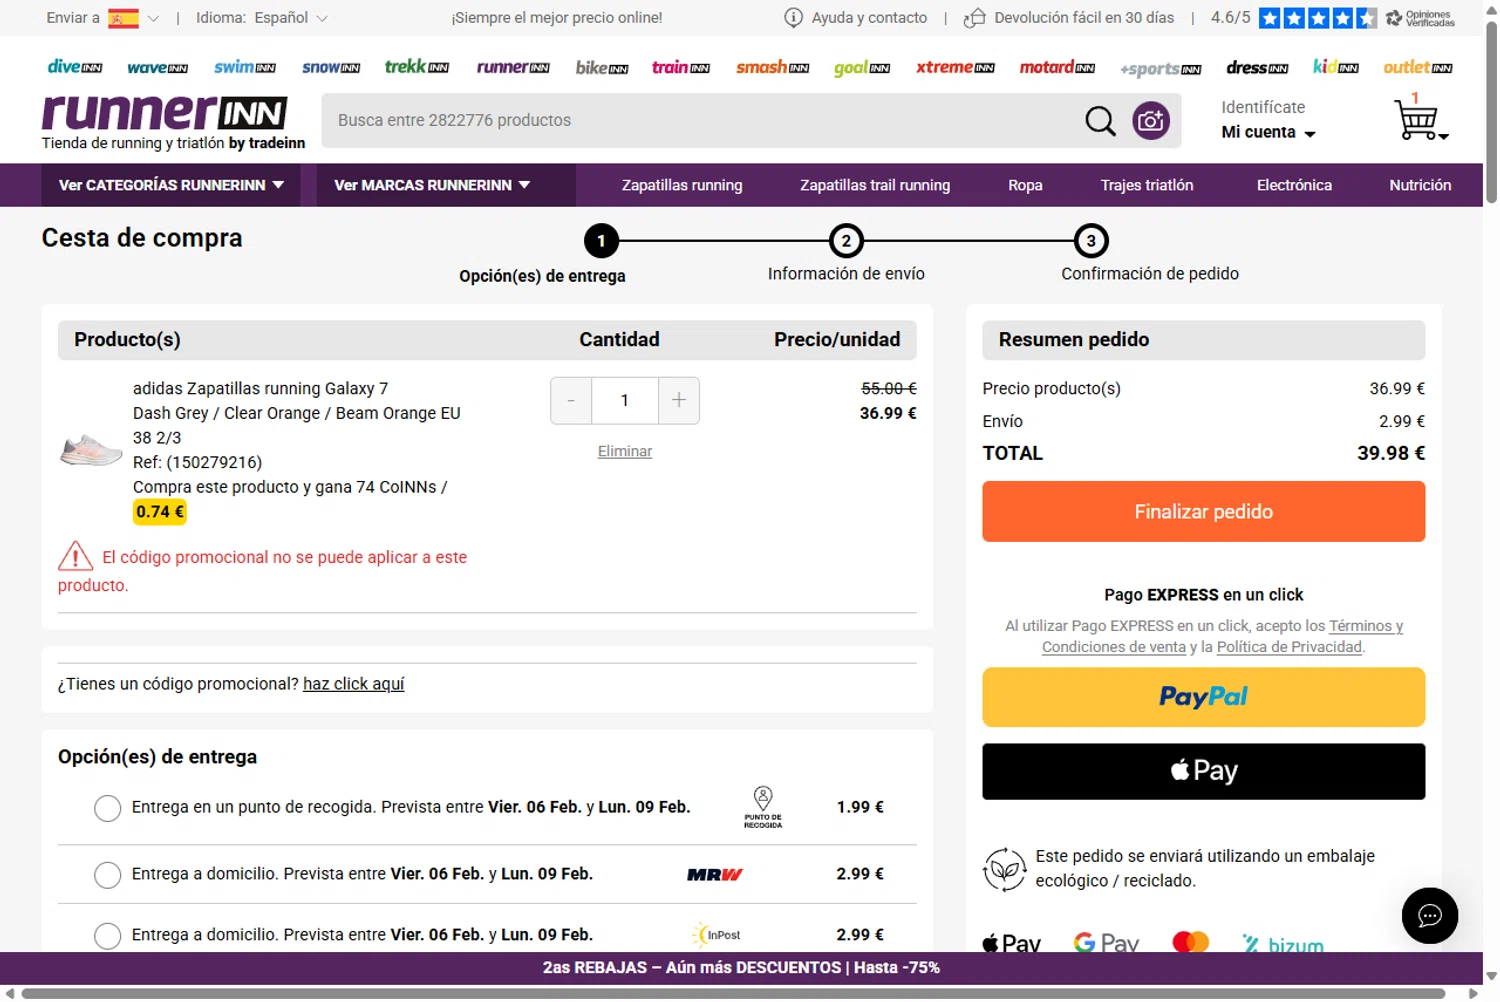
Task: Click the adidas Galaxy 7 shoe thumbnail
Action: click(90, 451)
